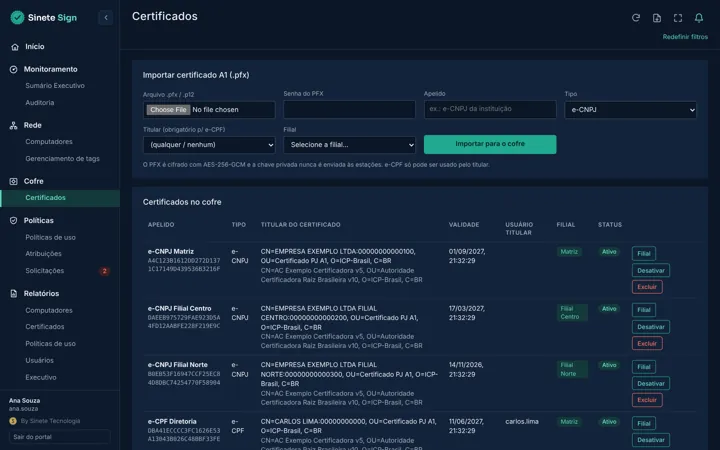Open the Titular (qualquer / nenhum) dropdown
This screenshot has height=450, width=720.
(209, 145)
